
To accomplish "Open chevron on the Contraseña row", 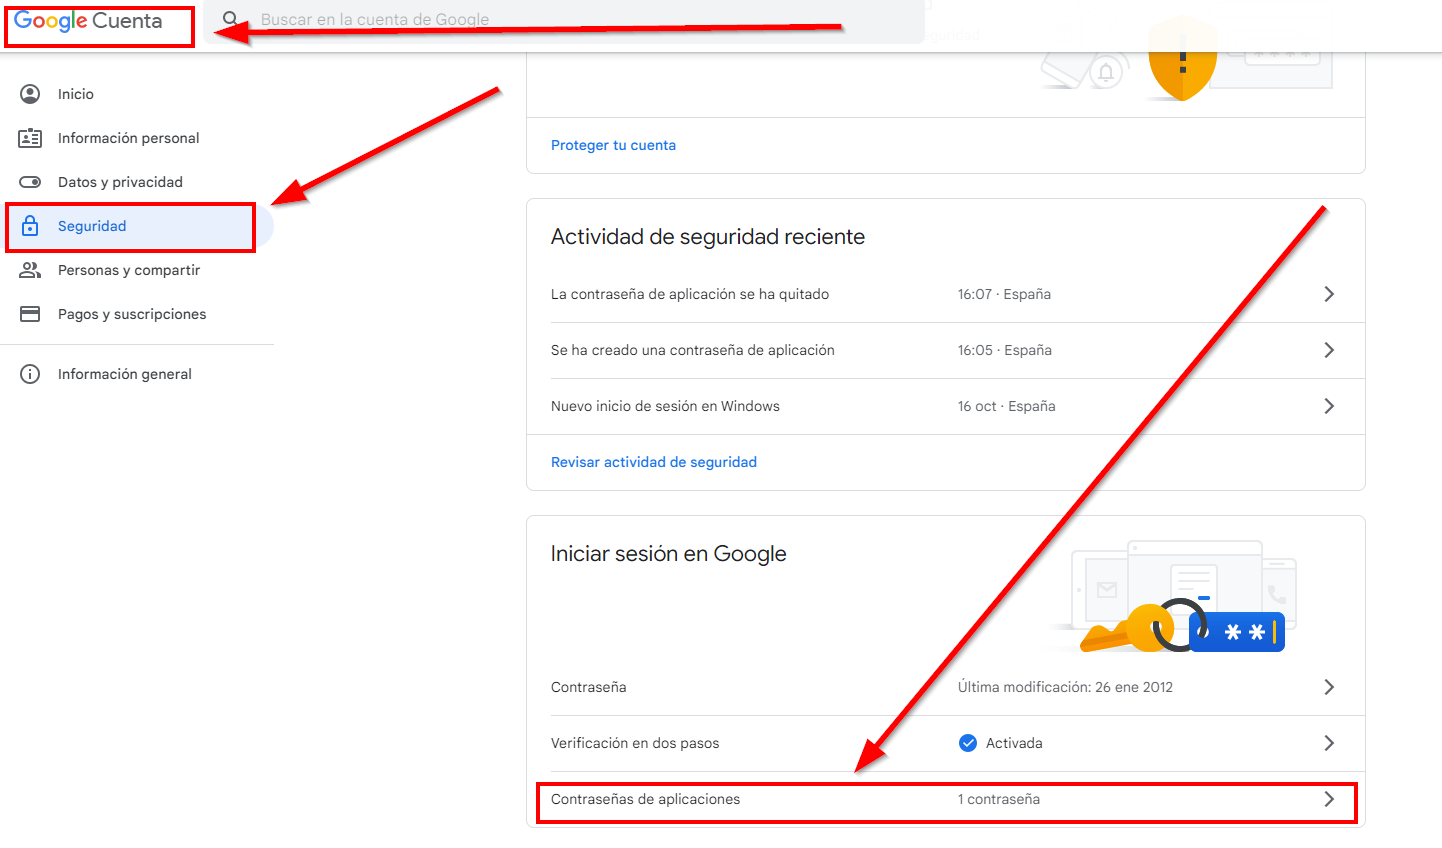I will (x=1329, y=687).
